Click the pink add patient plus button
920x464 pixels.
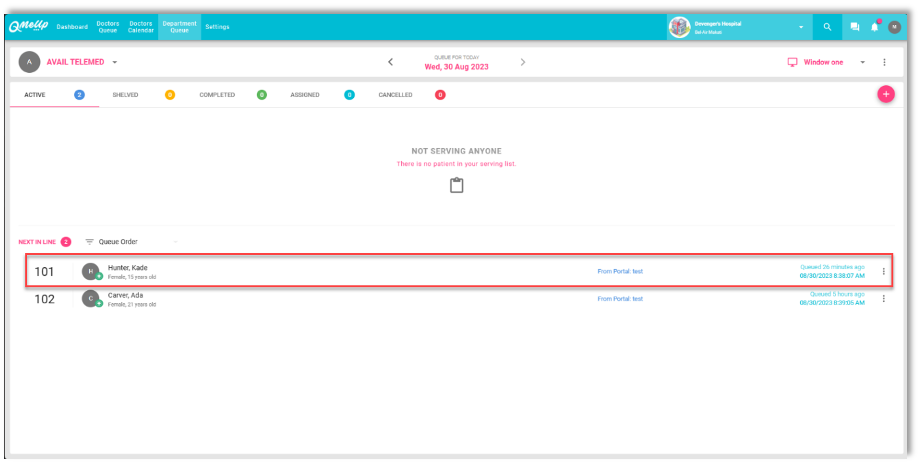[885, 94]
